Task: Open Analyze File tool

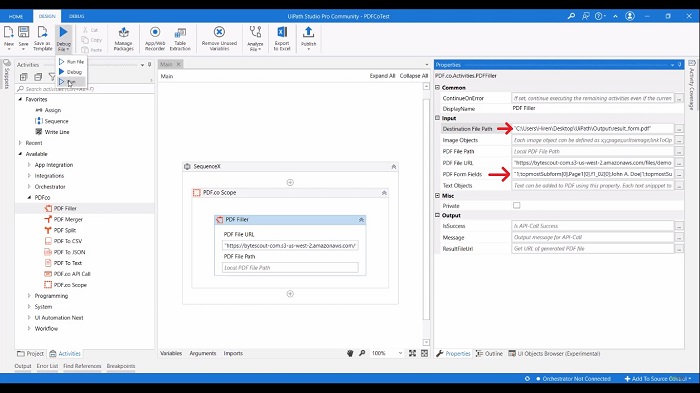Action: click(x=255, y=39)
